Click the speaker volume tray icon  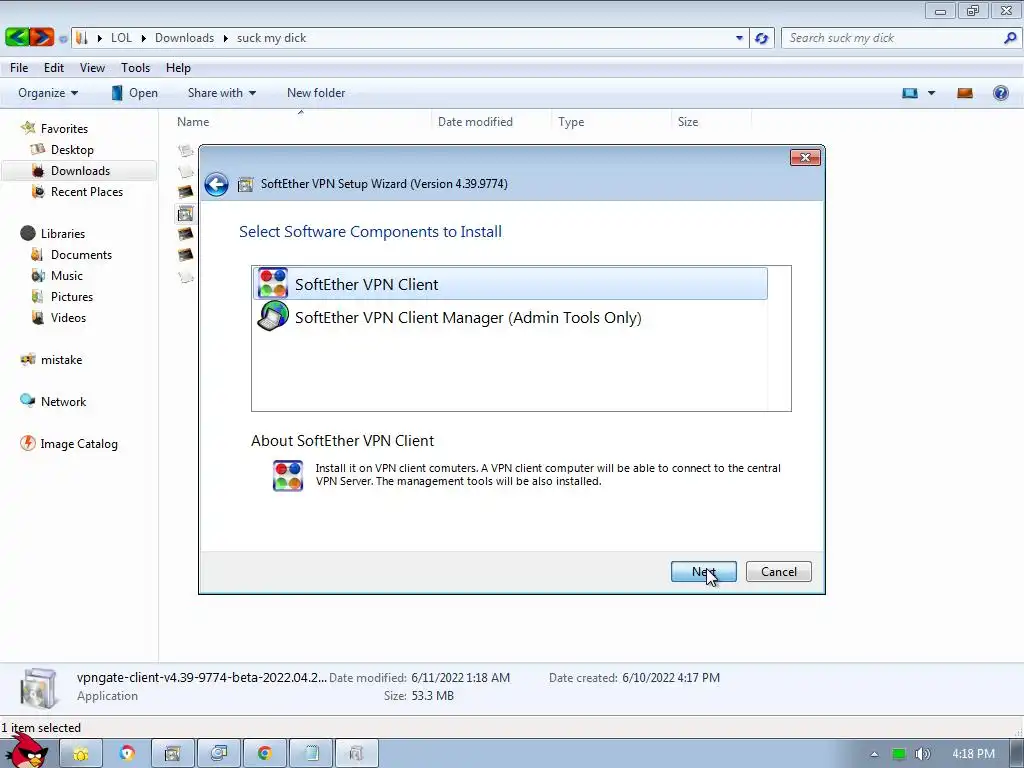coord(922,754)
